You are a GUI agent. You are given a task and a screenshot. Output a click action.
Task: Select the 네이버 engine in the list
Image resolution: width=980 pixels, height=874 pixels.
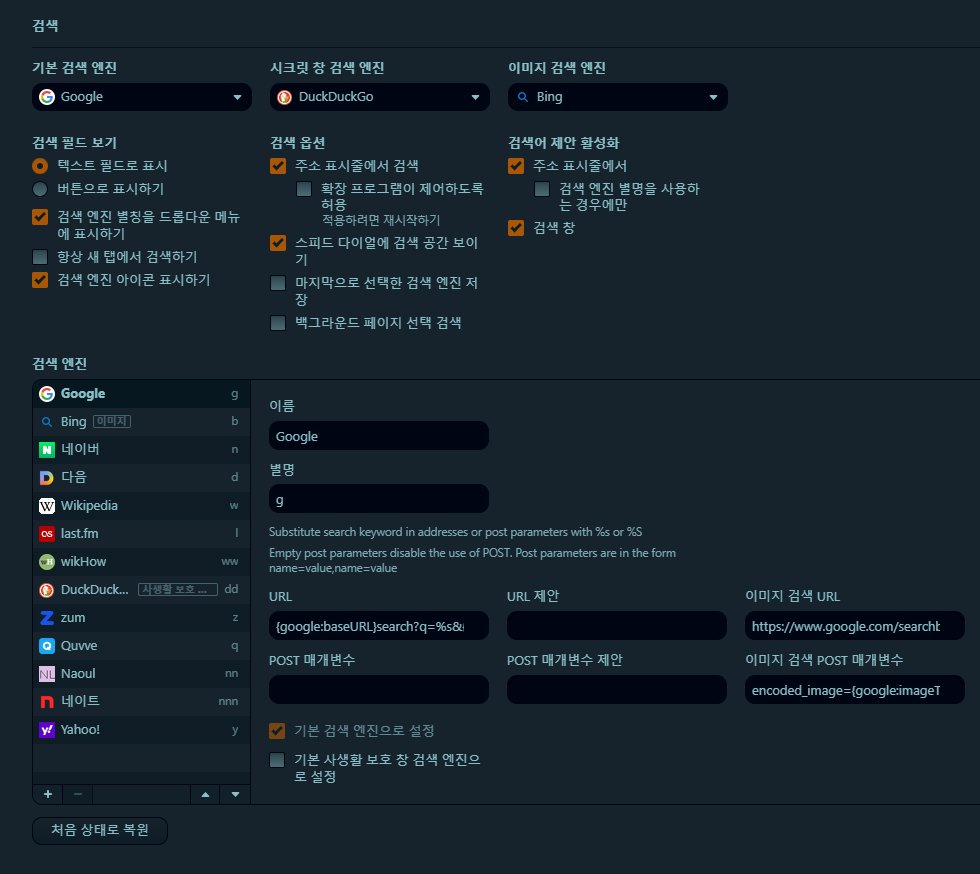100,449
